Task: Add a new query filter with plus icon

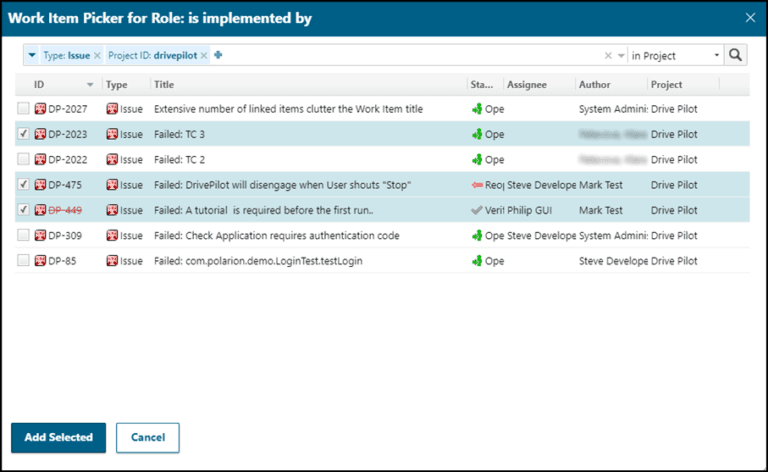Action: click(217, 55)
